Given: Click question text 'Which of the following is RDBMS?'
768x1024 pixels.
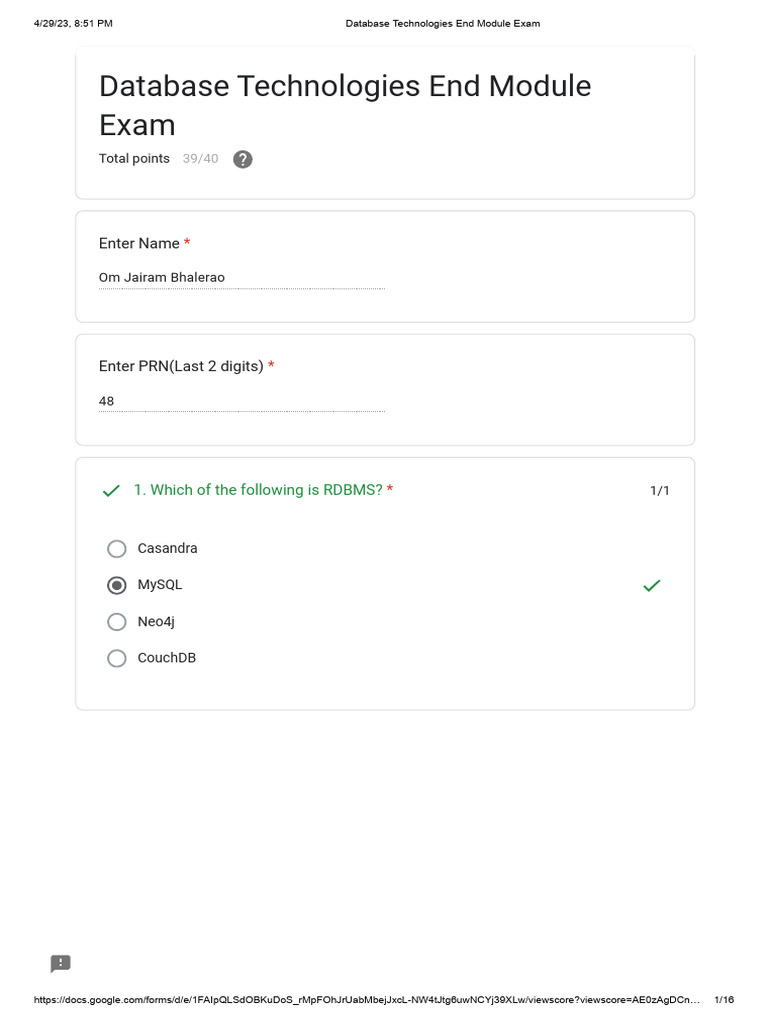Looking at the screenshot, I should click(x=266, y=490).
